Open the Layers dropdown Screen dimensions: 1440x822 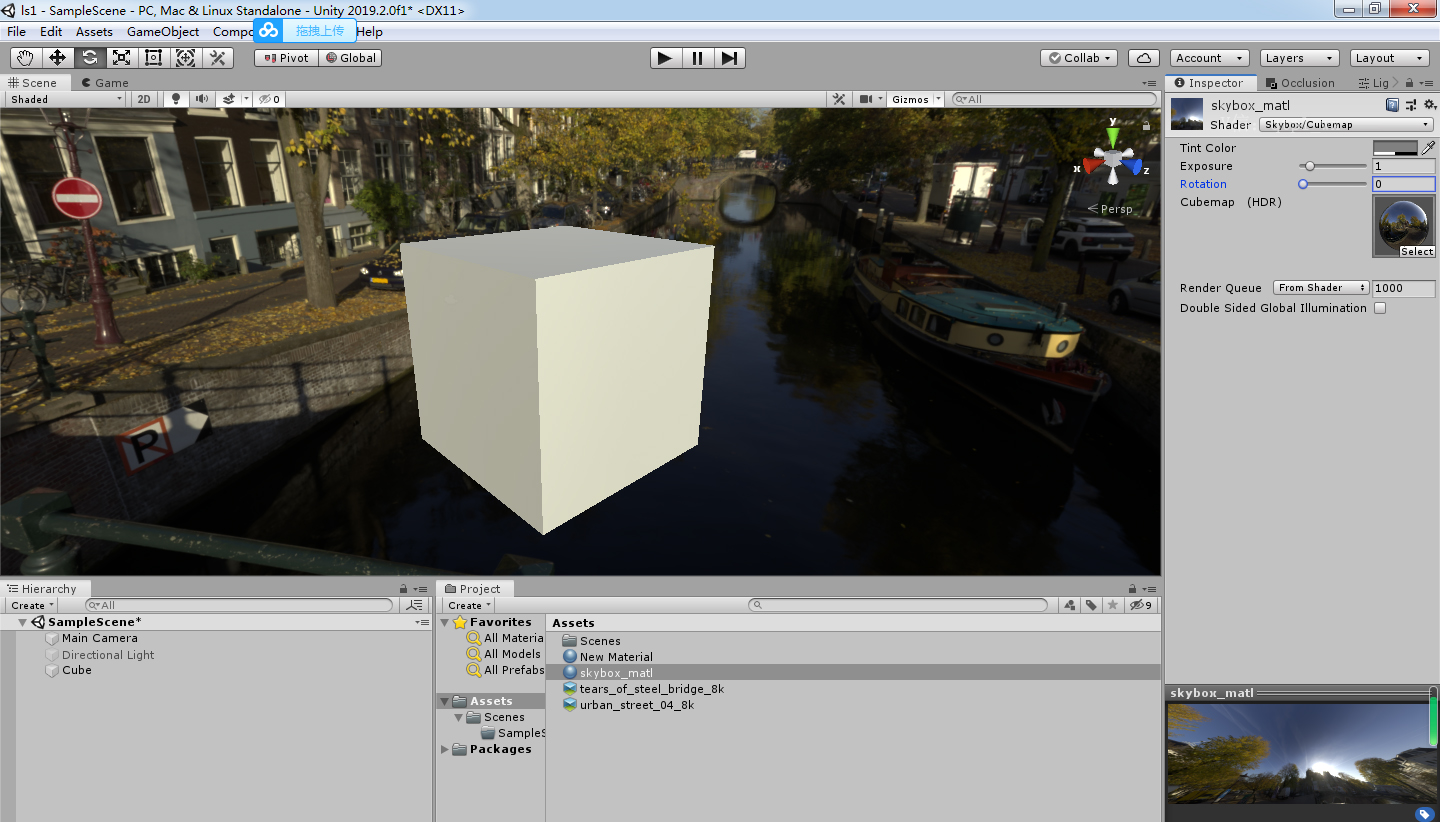click(1298, 58)
